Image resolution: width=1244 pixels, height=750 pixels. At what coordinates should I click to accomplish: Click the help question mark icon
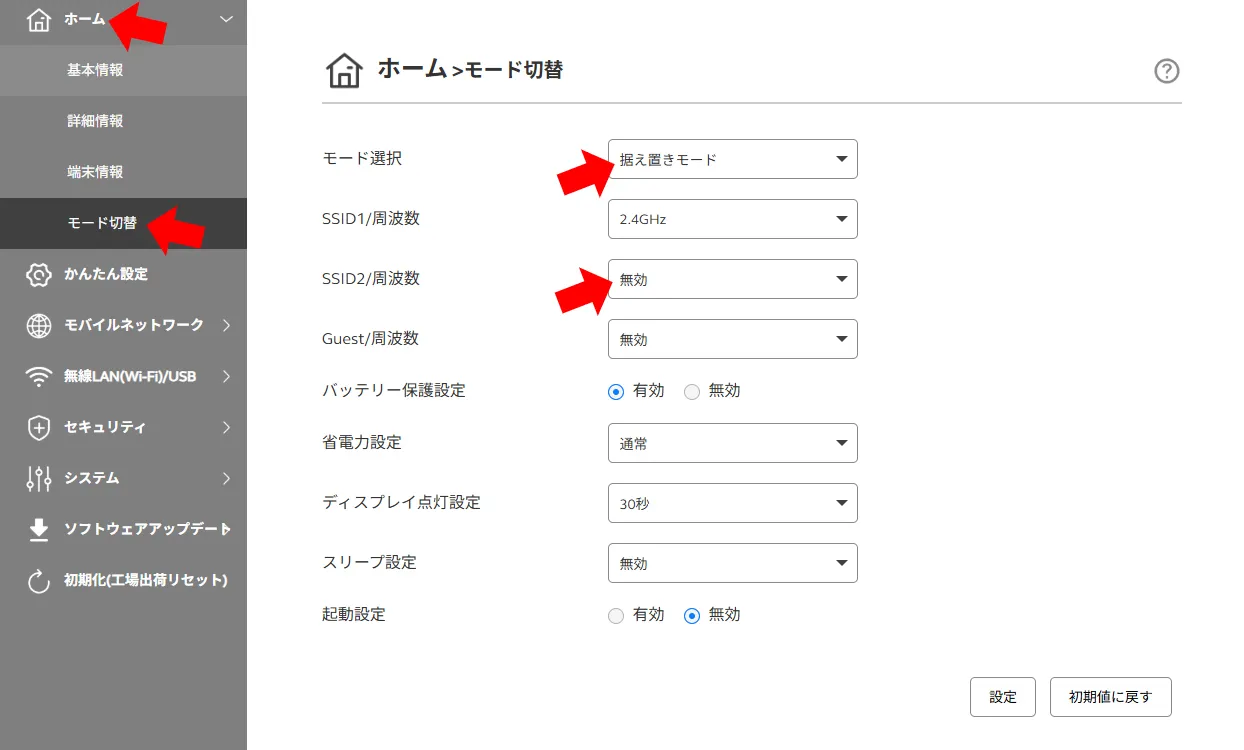point(1166,71)
